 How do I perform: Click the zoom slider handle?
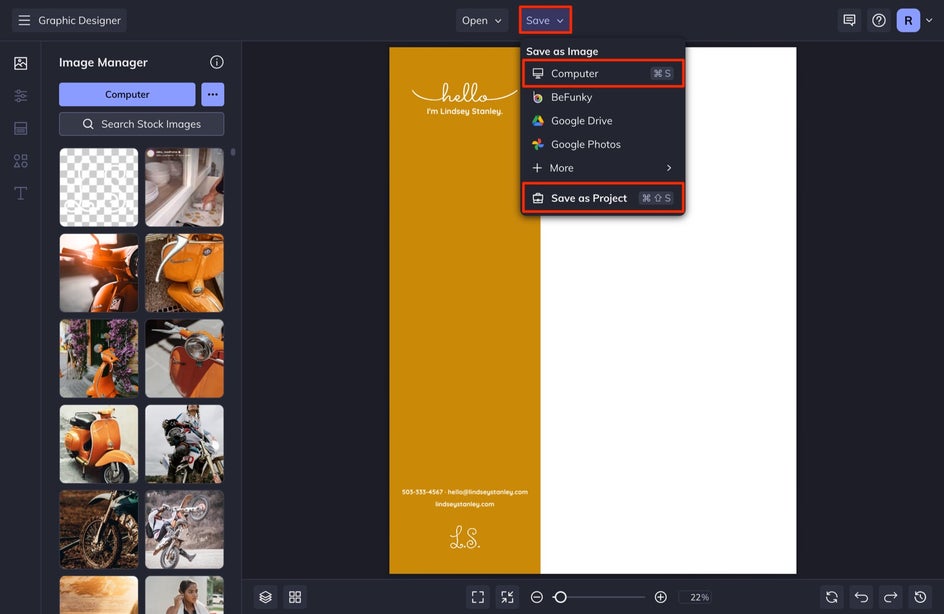tap(560, 597)
